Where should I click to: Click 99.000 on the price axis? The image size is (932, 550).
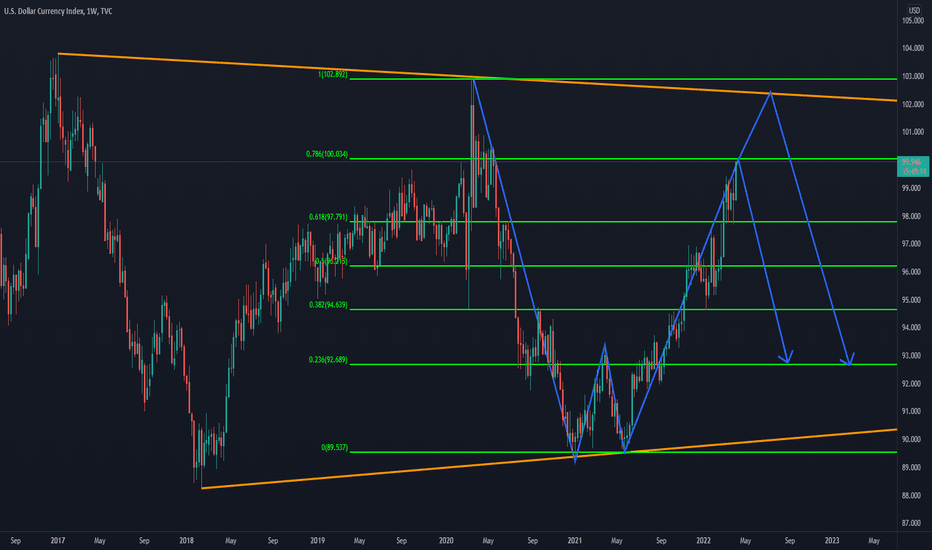(913, 188)
